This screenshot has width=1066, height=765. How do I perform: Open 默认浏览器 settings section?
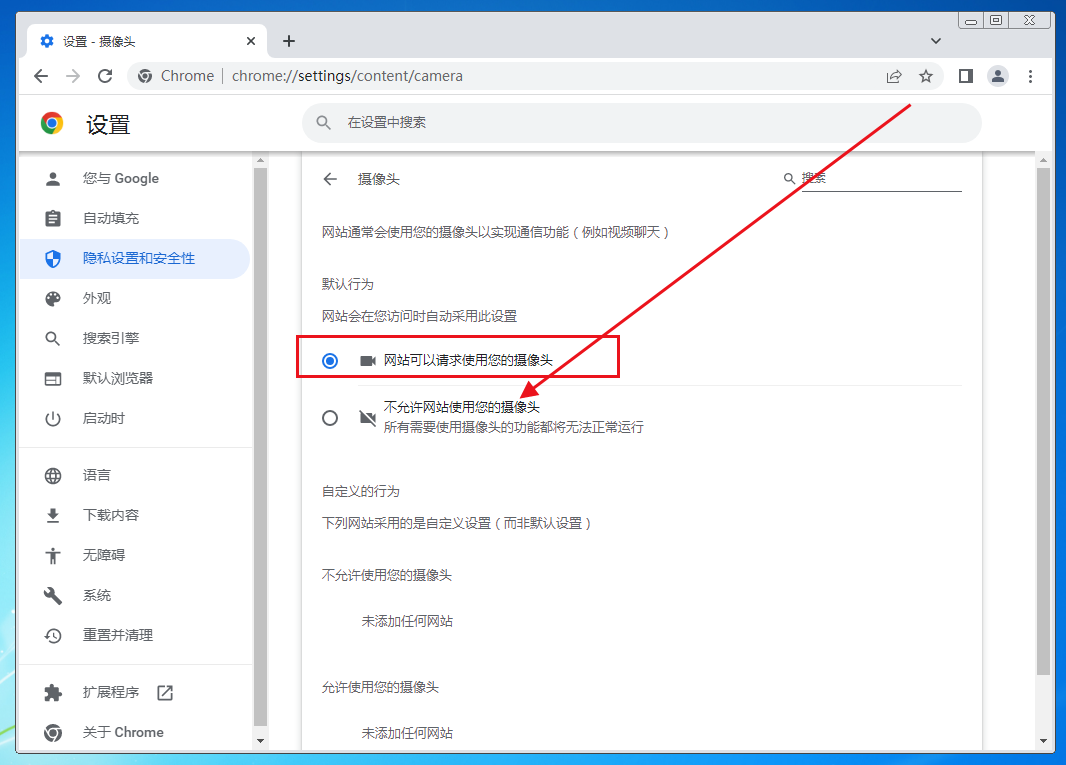tap(135, 379)
